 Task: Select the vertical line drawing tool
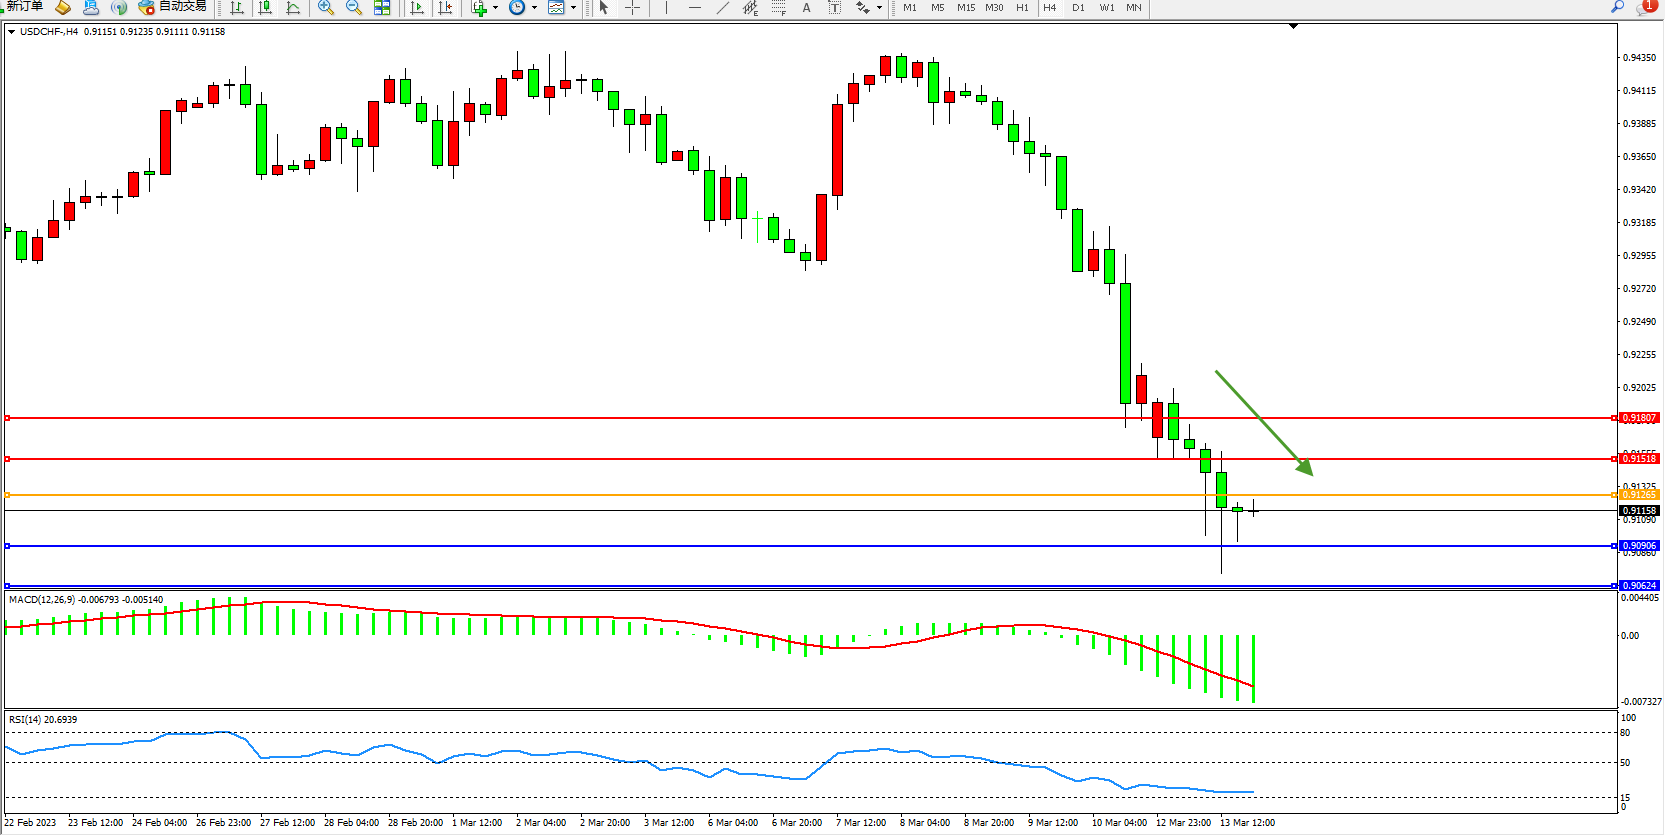coord(666,7)
